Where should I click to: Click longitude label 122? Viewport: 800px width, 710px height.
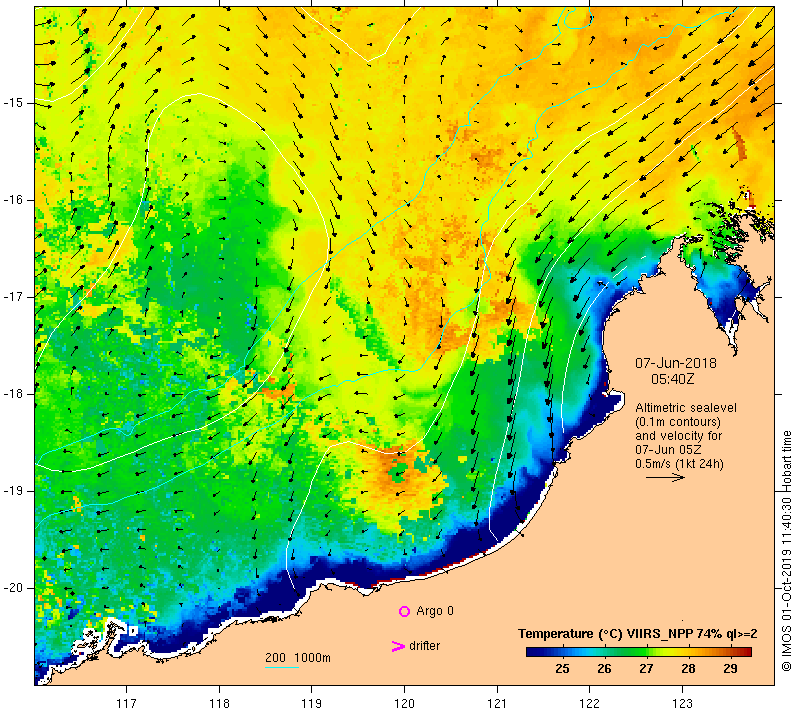pos(590,703)
